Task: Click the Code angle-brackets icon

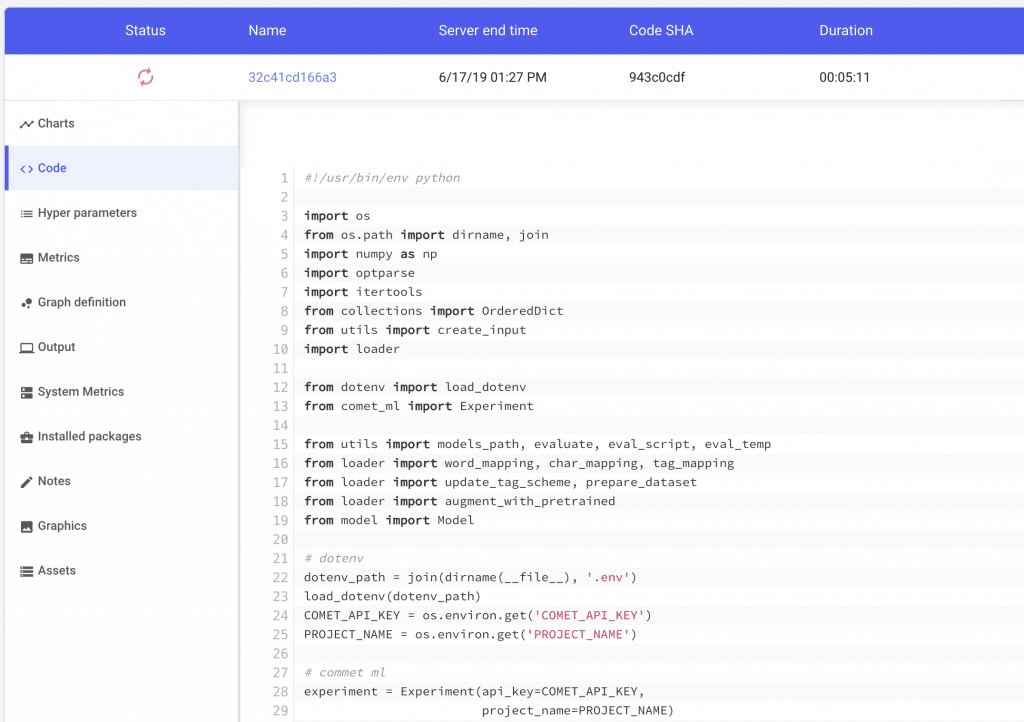Action: click(x=26, y=169)
